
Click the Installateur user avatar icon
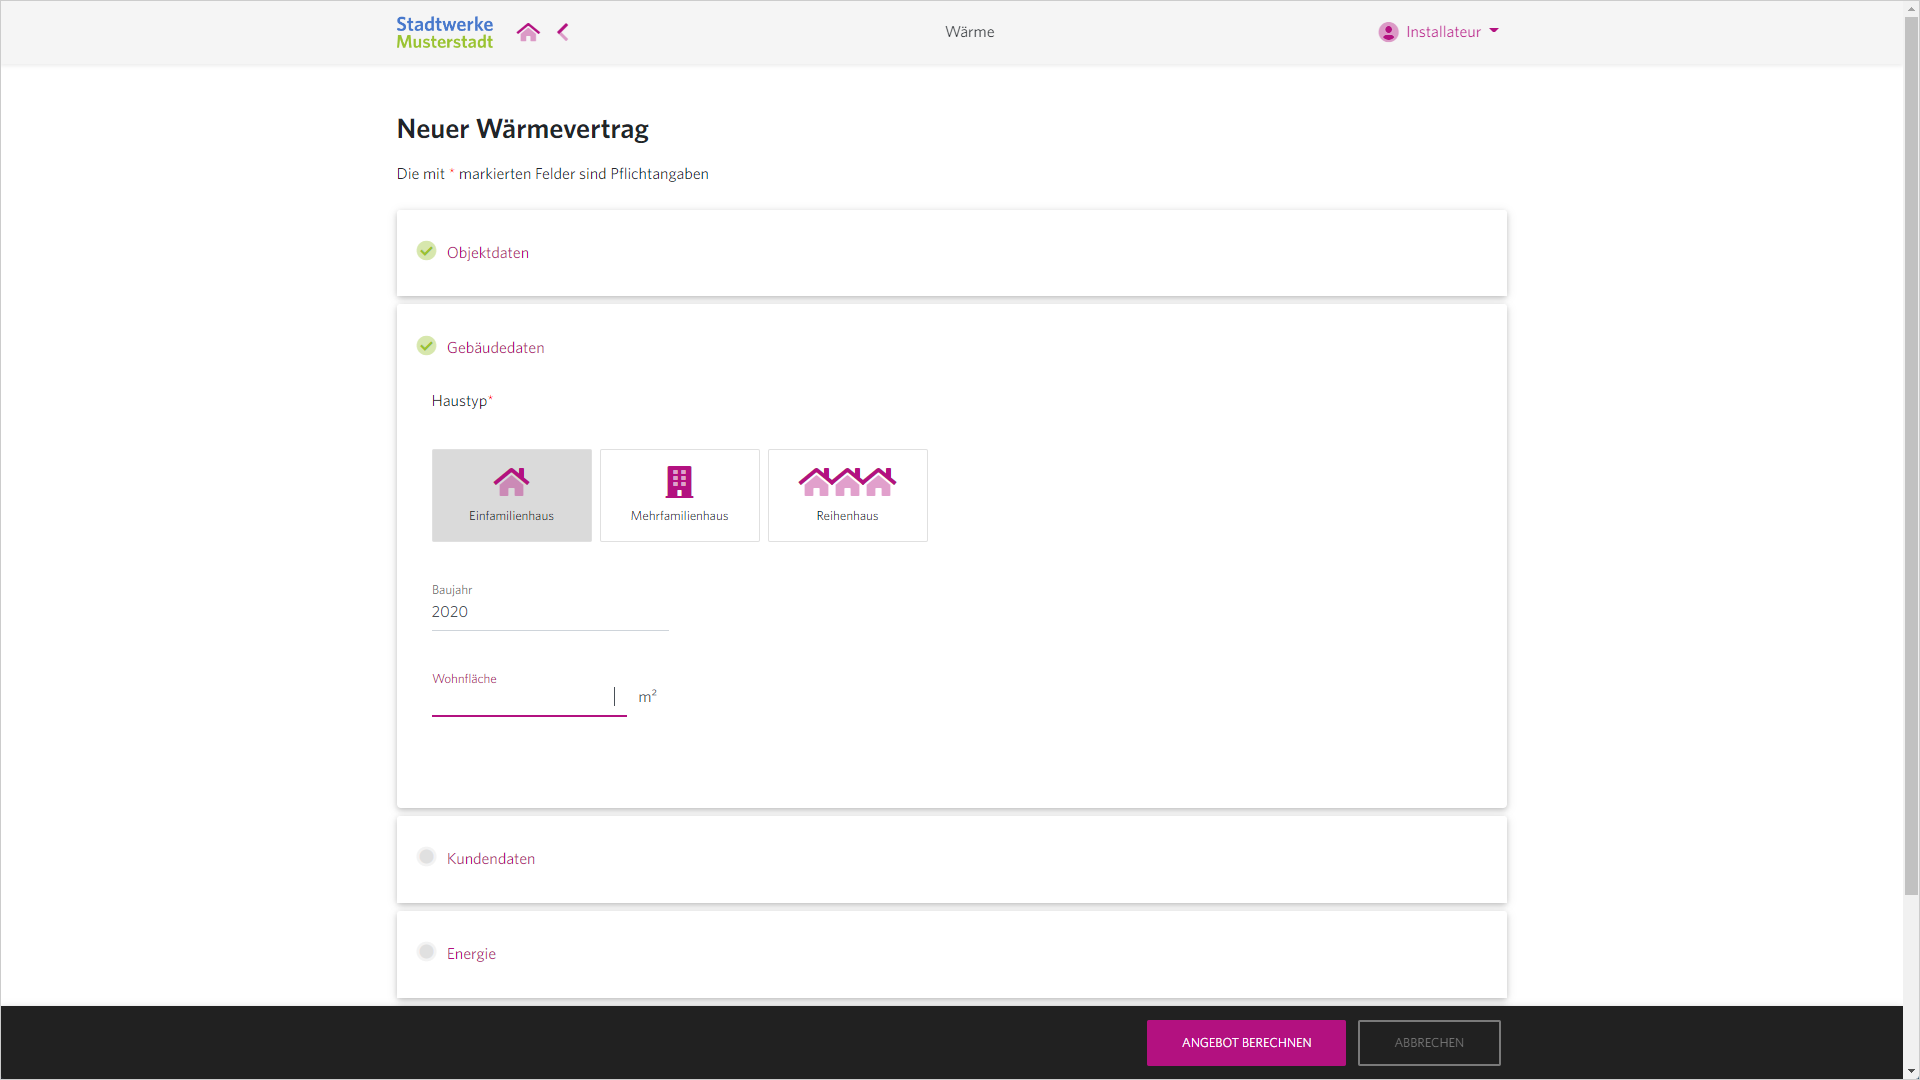point(1388,32)
